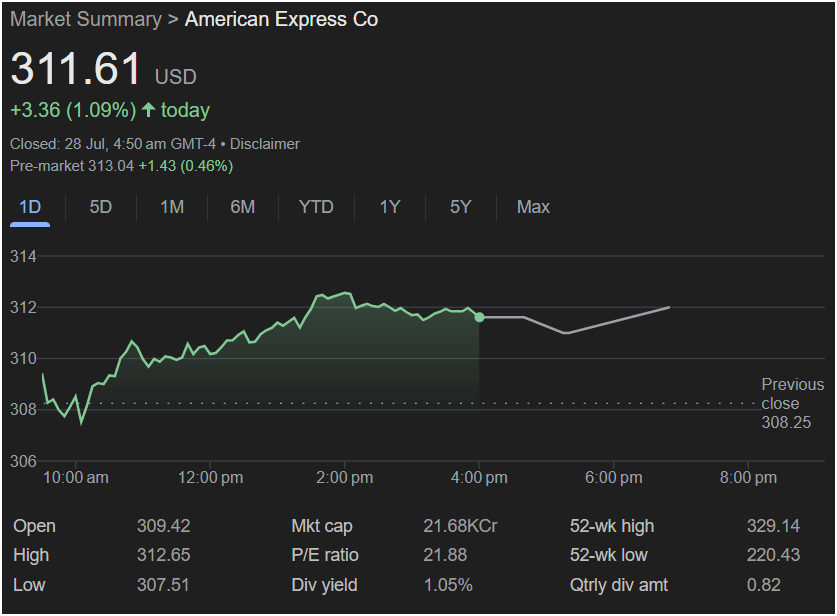Click the Previous close 308.25 label
Image resolution: width=837 pixels, height=616 pixels.
point(793,404)
